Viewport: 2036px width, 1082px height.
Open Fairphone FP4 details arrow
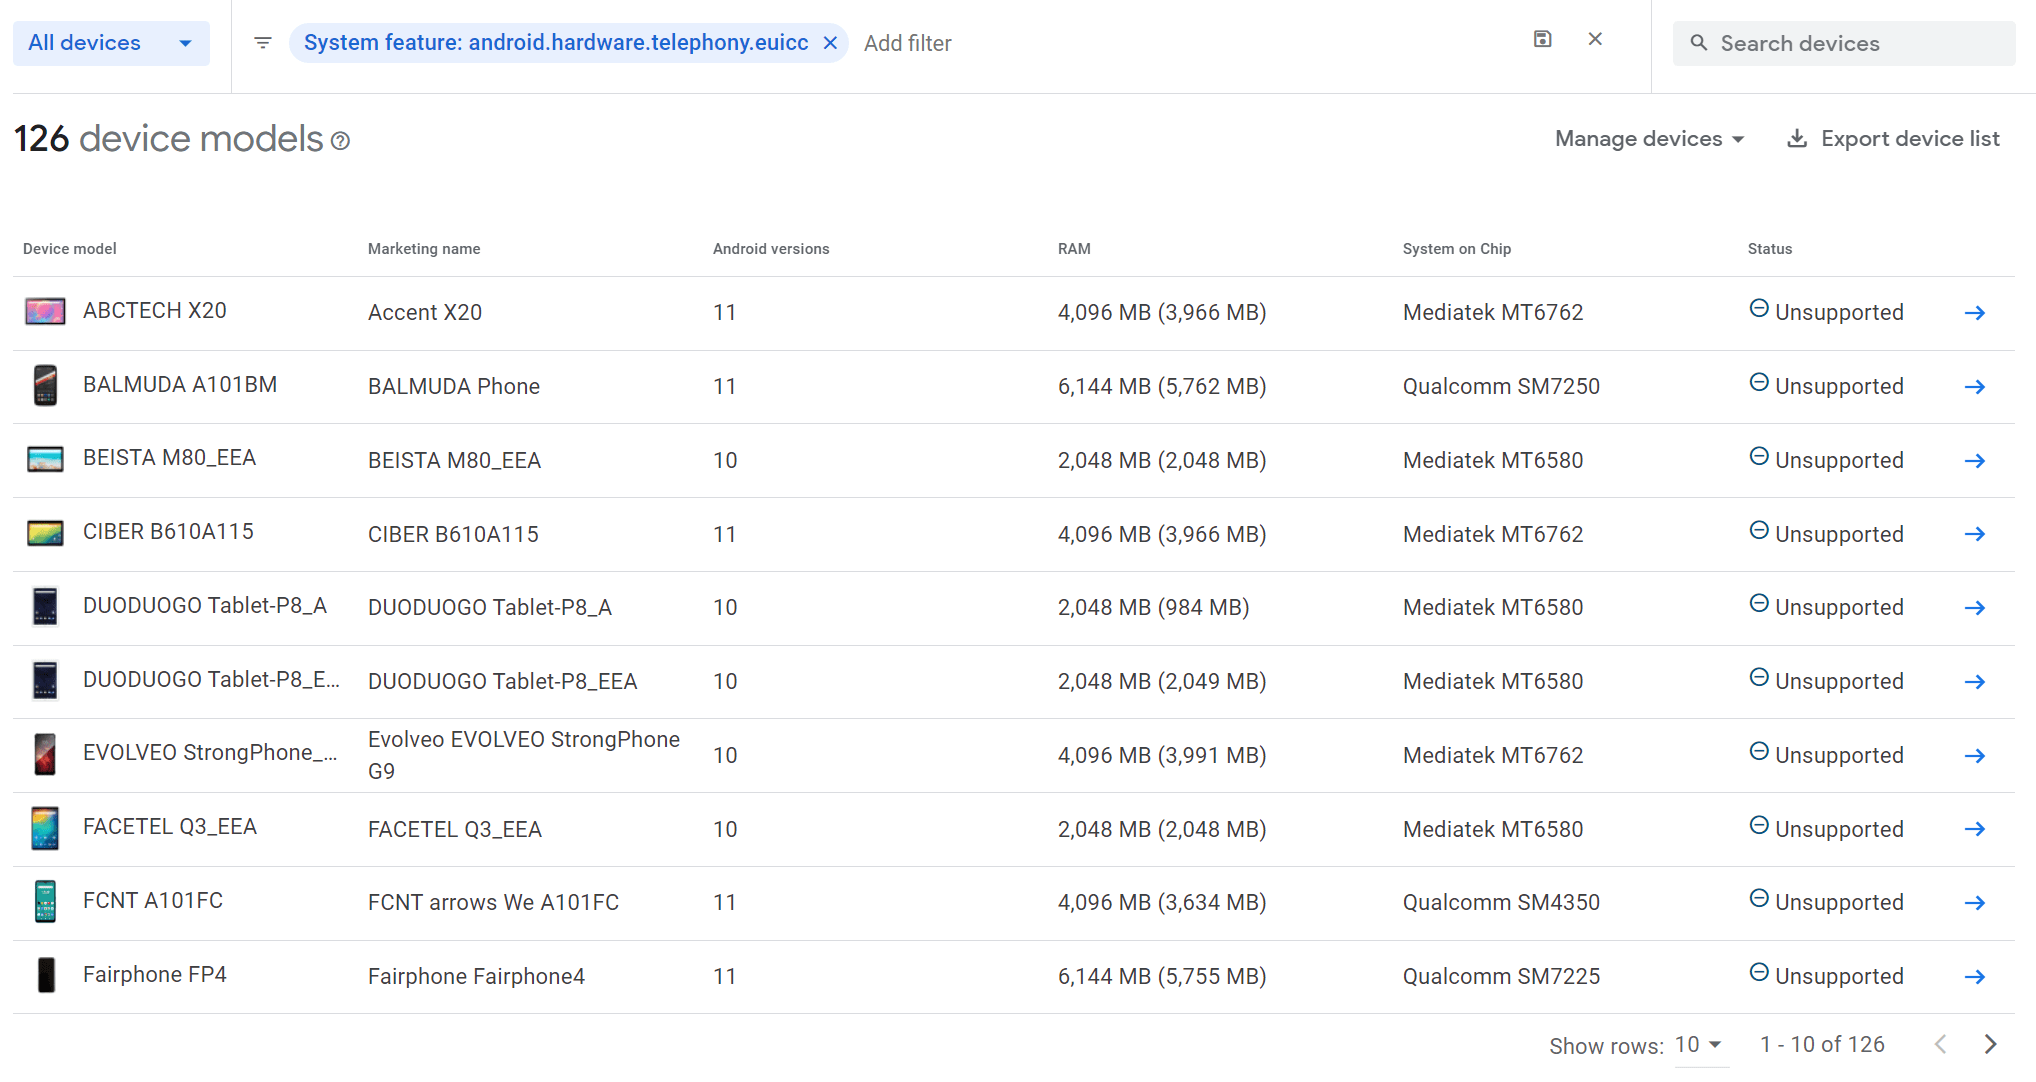[x=1974, y=977]
